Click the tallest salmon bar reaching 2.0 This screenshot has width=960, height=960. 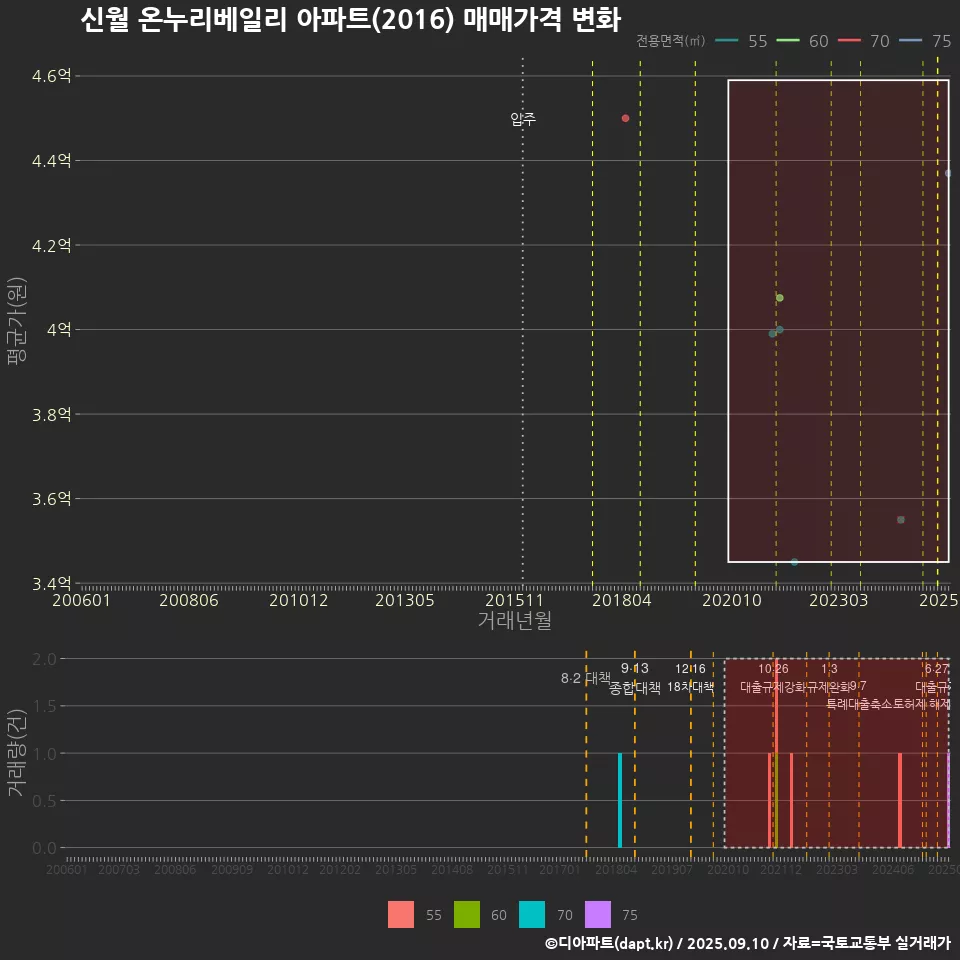776,760
